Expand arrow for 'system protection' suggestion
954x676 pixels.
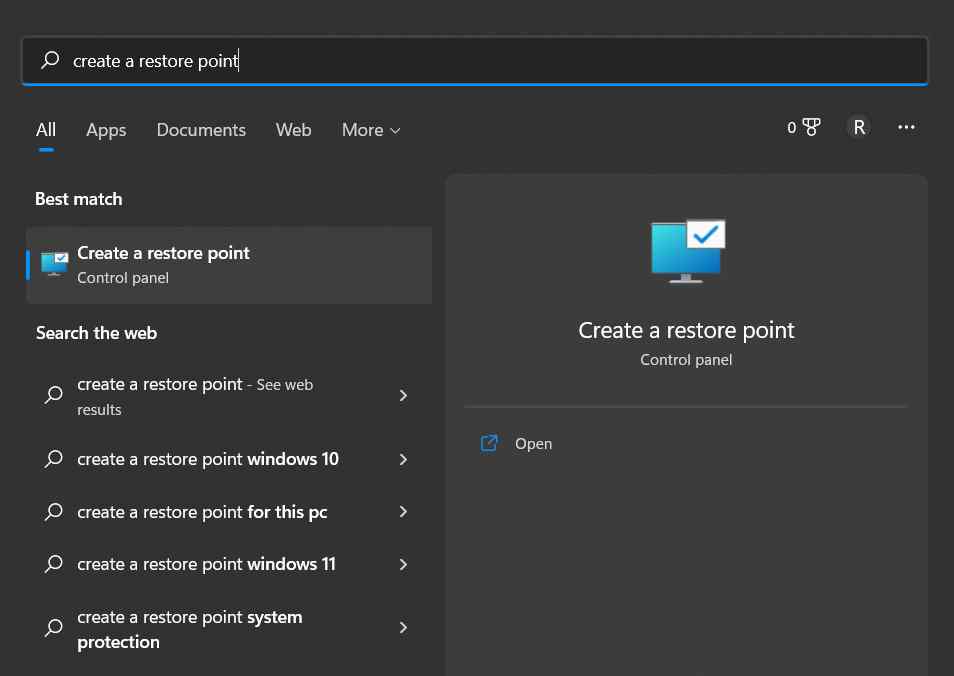pos(403,627)
